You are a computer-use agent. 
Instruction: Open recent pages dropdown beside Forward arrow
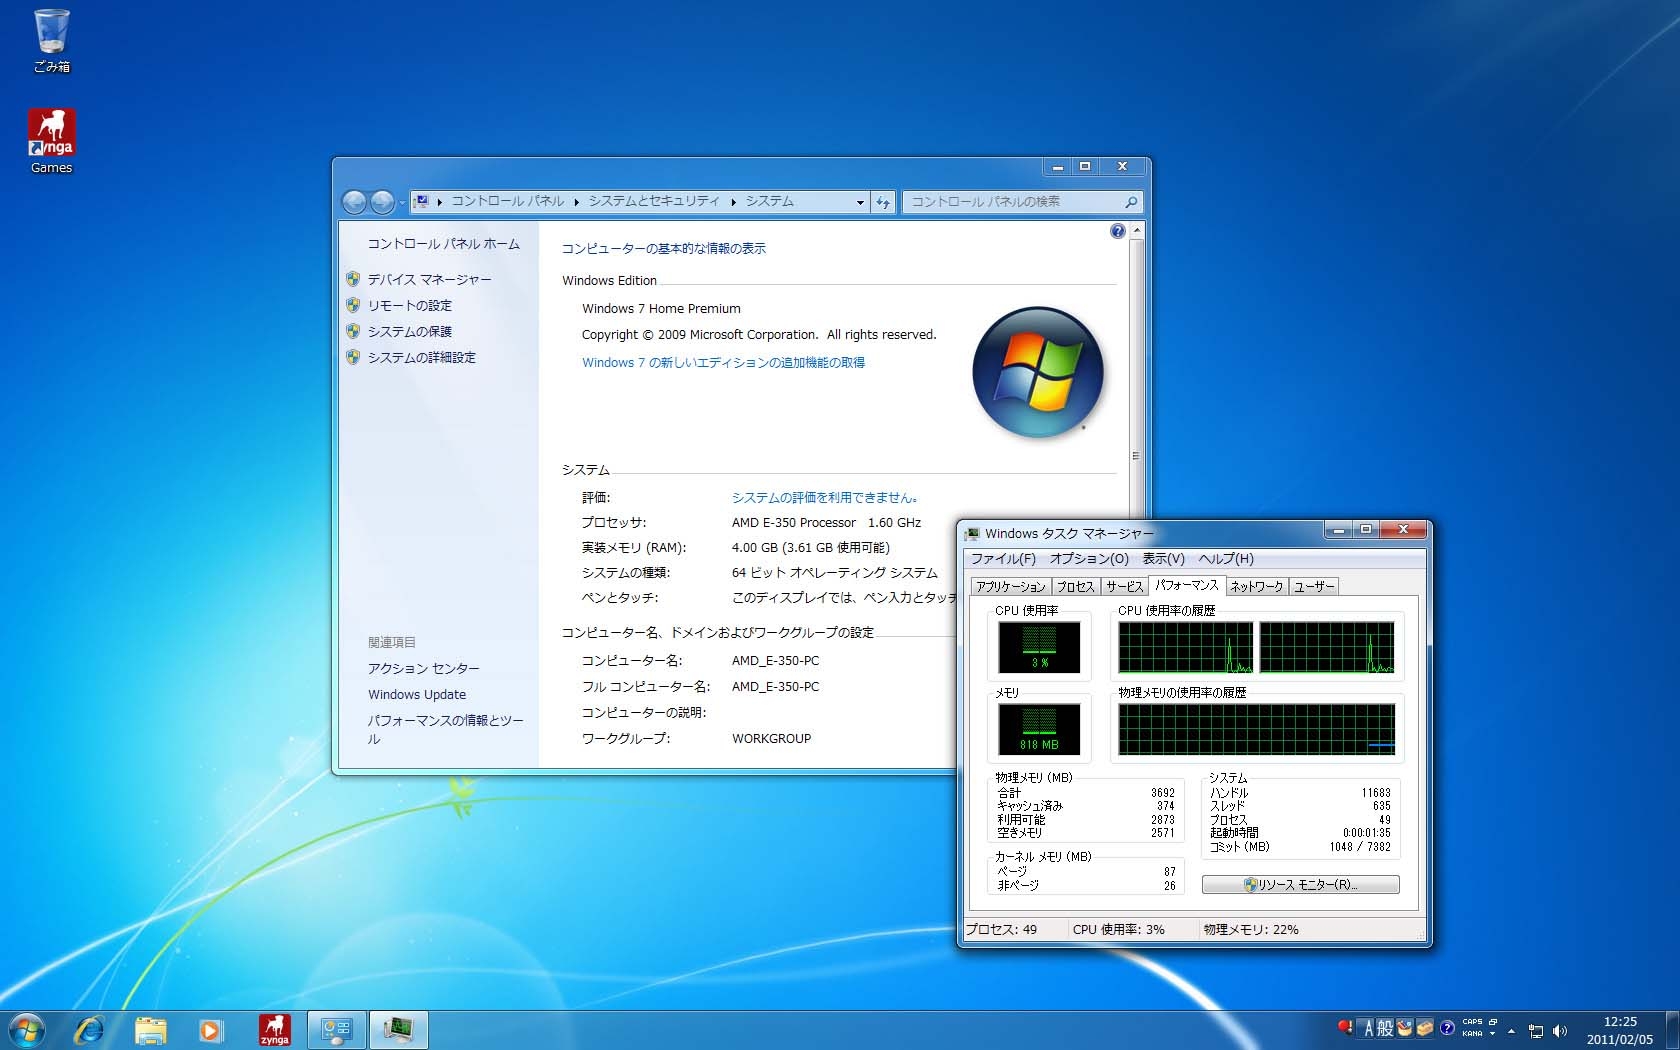(x=402, y=202)
